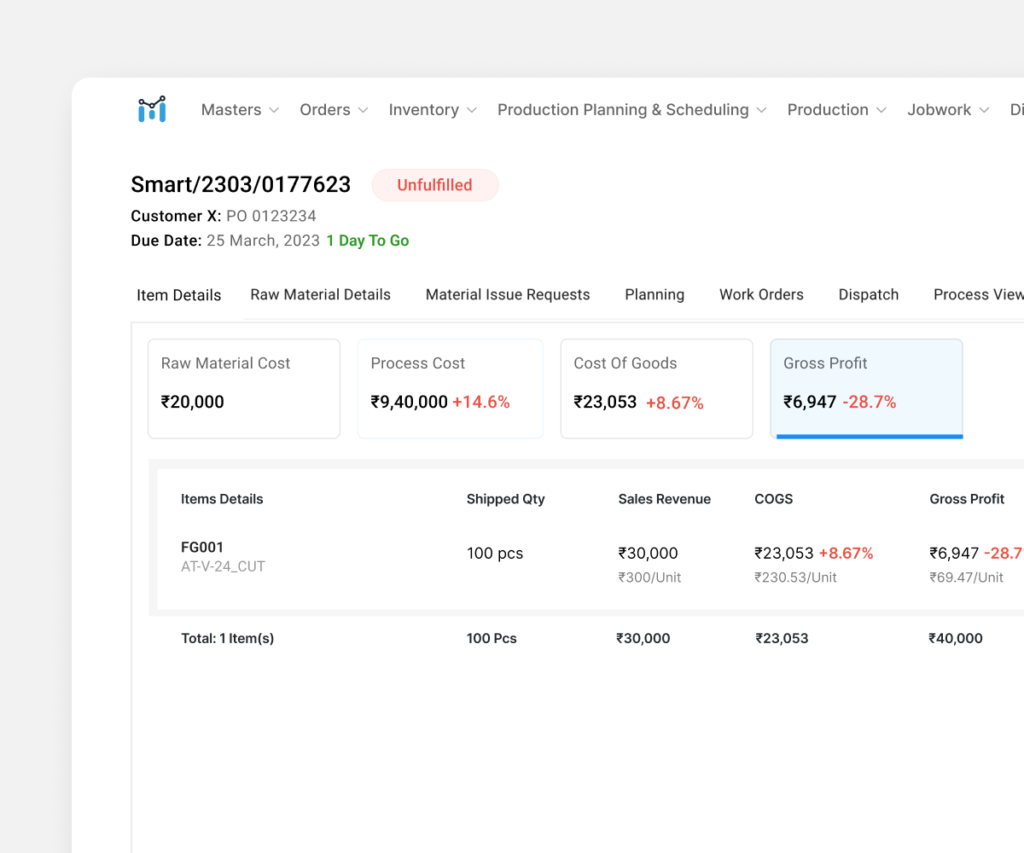Screen dimensions: 1024x853
Task: Click item code AT-V-24_CUT
Action: pos(223,566)
